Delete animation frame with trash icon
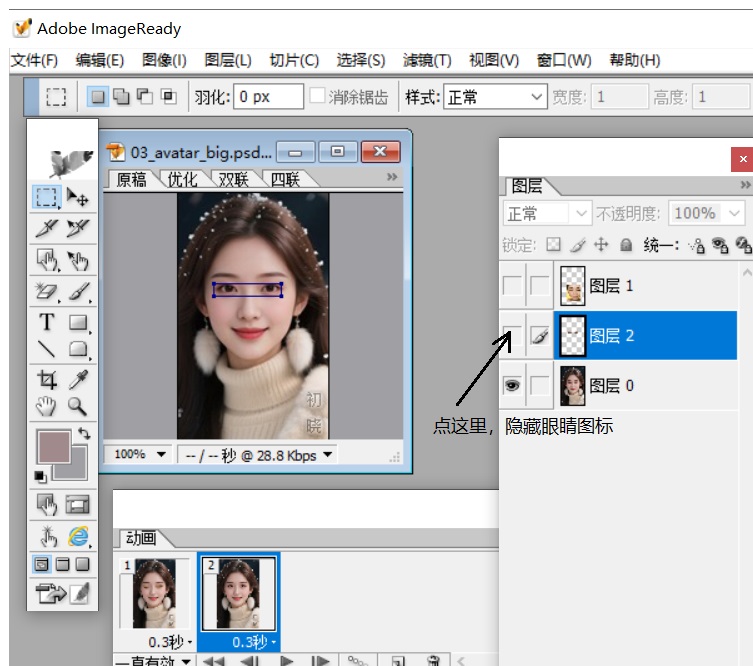This screenshot has width=753, height=666. coord(432,661)
